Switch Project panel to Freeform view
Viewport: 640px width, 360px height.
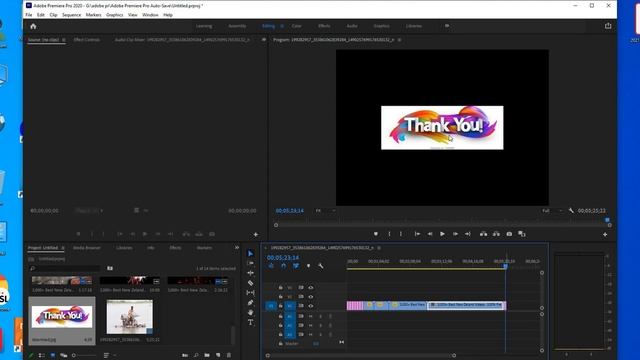[63, 356]
